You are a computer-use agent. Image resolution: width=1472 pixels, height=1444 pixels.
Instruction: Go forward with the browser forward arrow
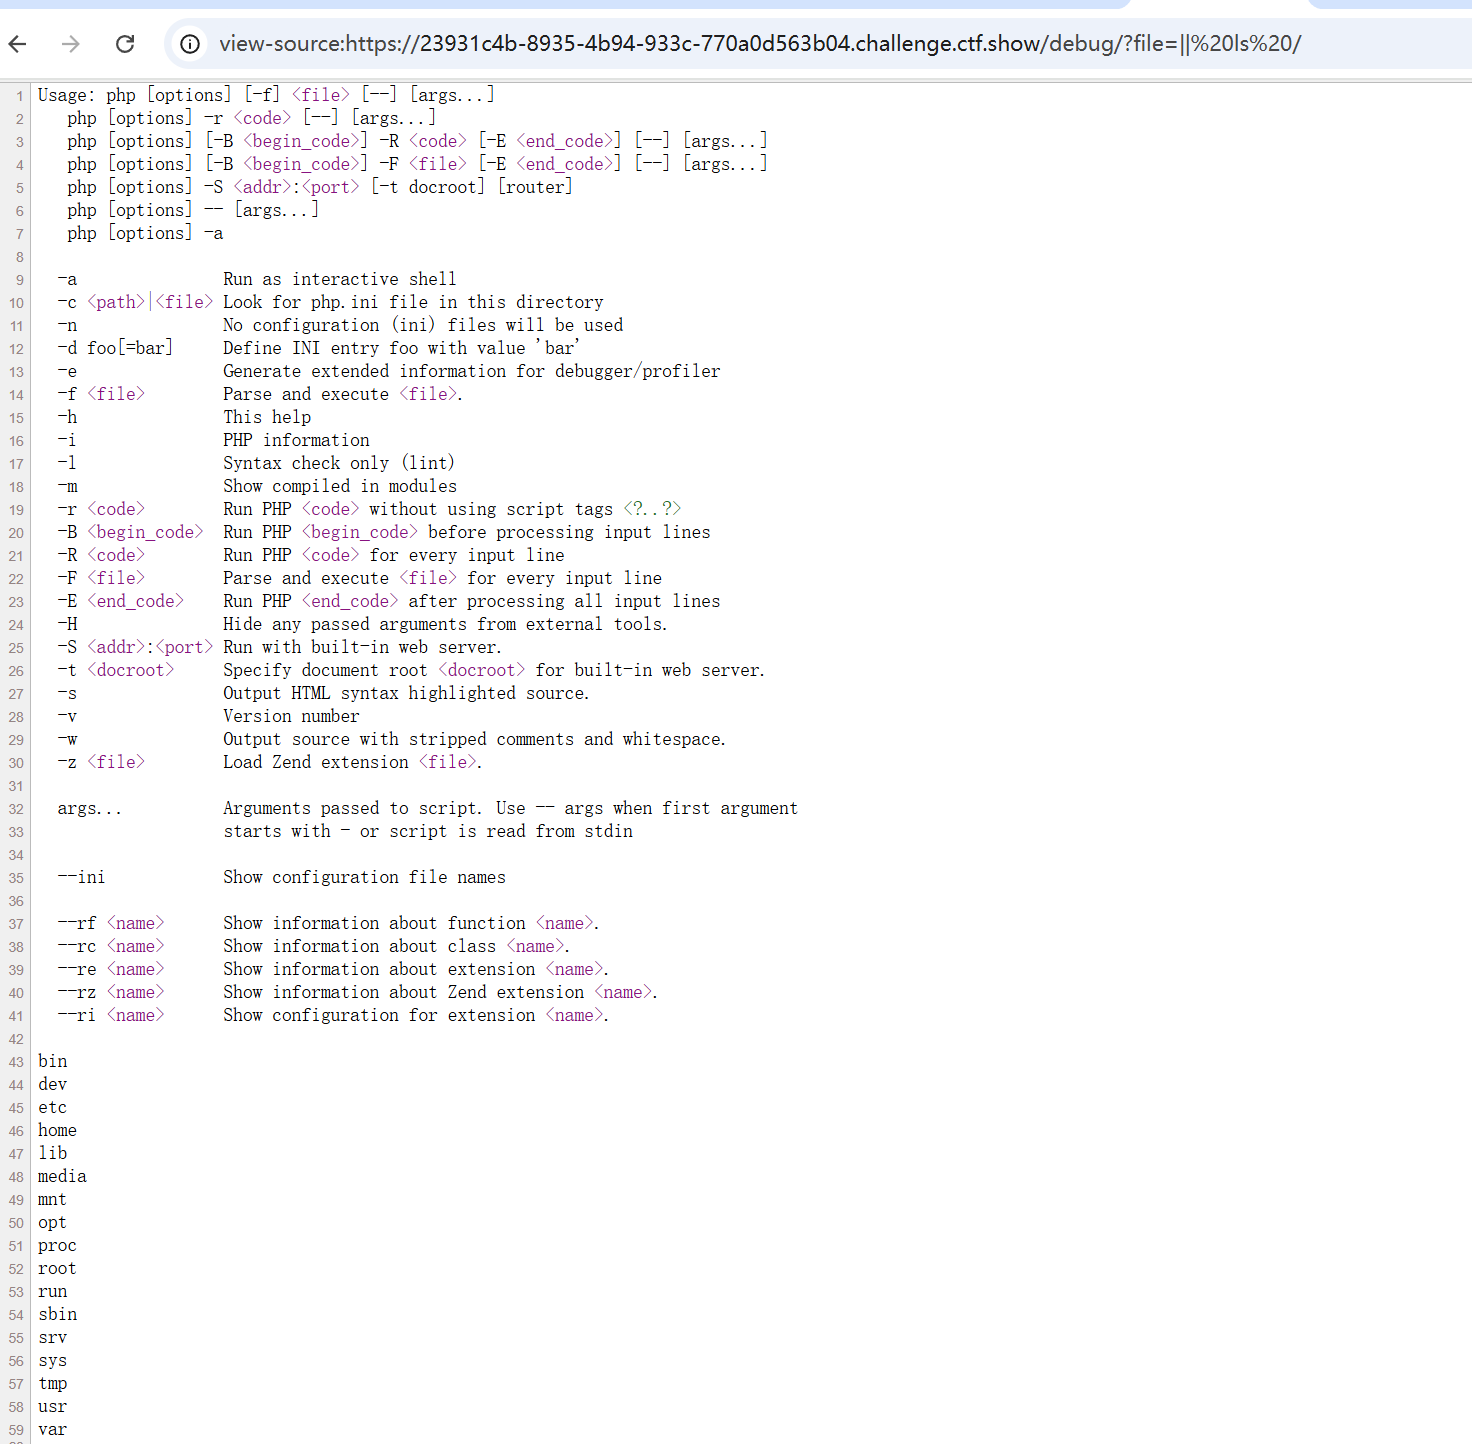70,43
